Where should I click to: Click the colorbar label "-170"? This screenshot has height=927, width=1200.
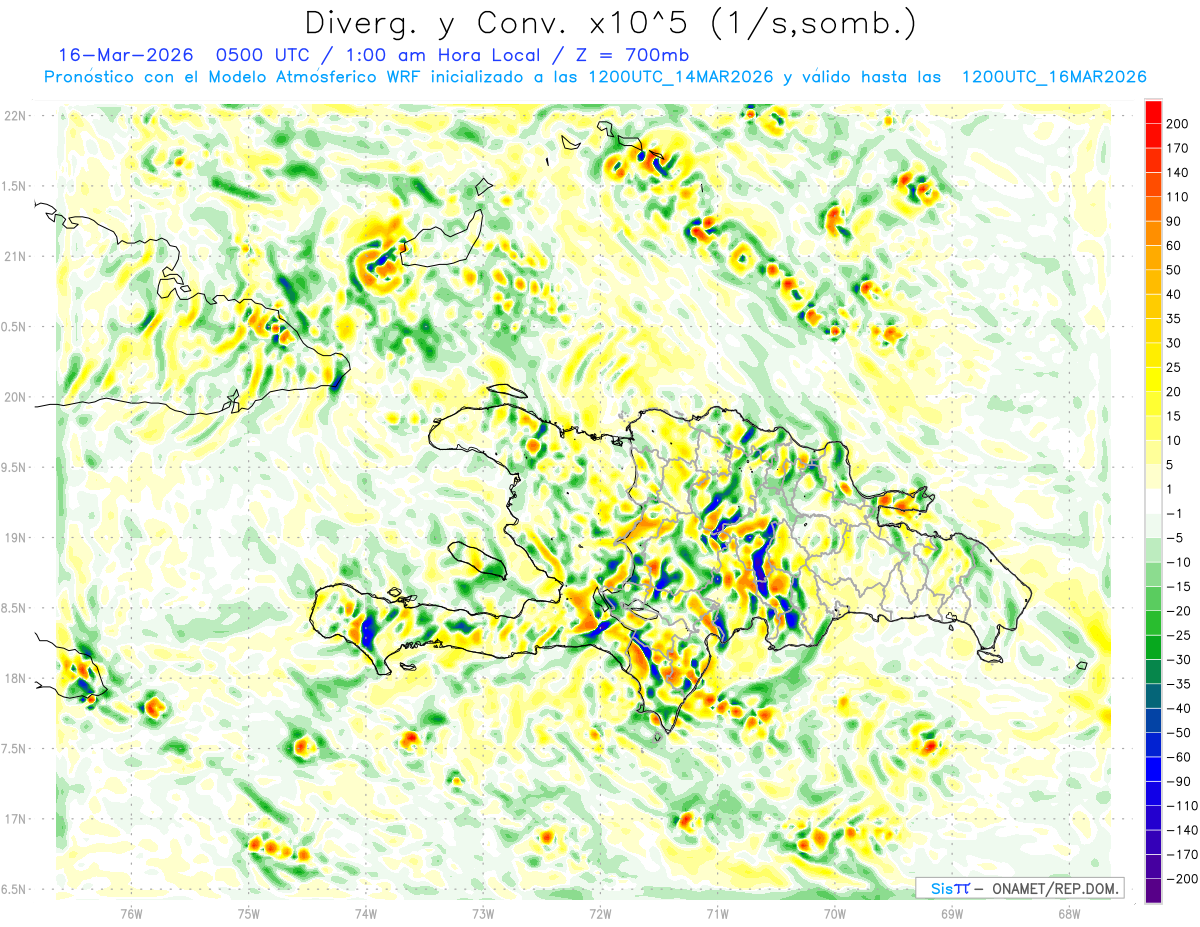(x=1182, y=854)
